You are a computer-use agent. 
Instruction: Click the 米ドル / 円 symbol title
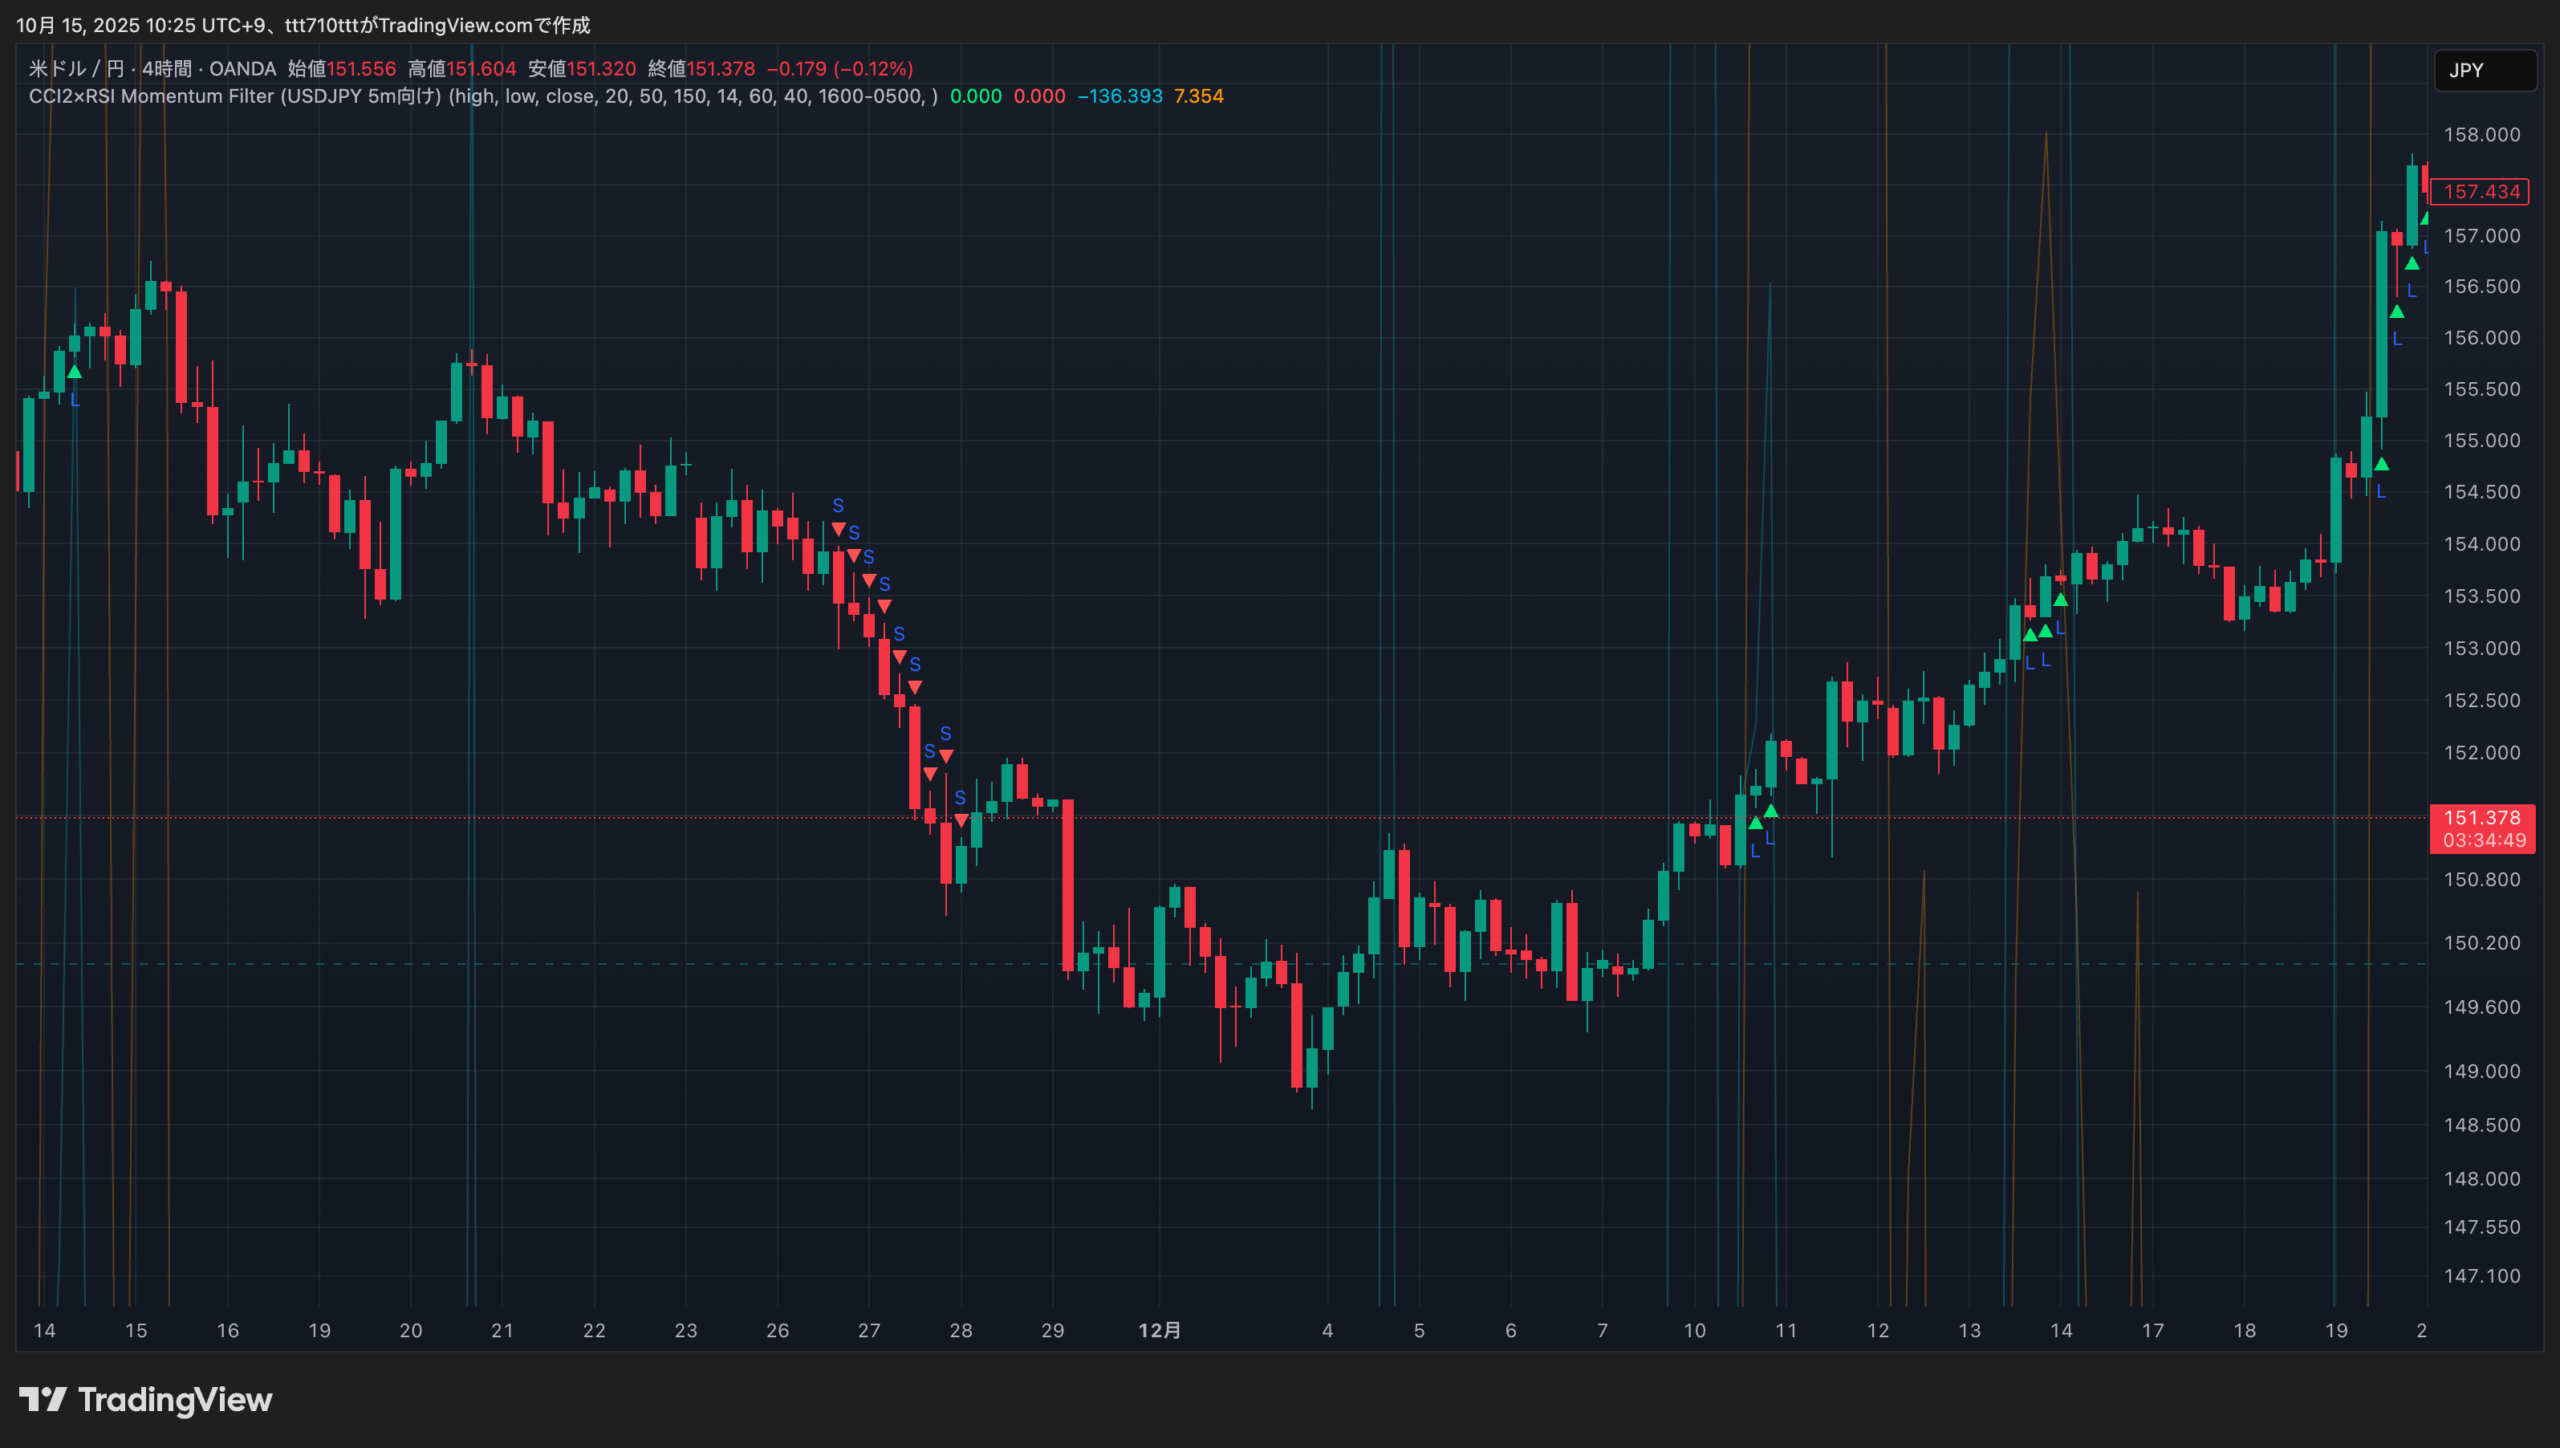76,69
